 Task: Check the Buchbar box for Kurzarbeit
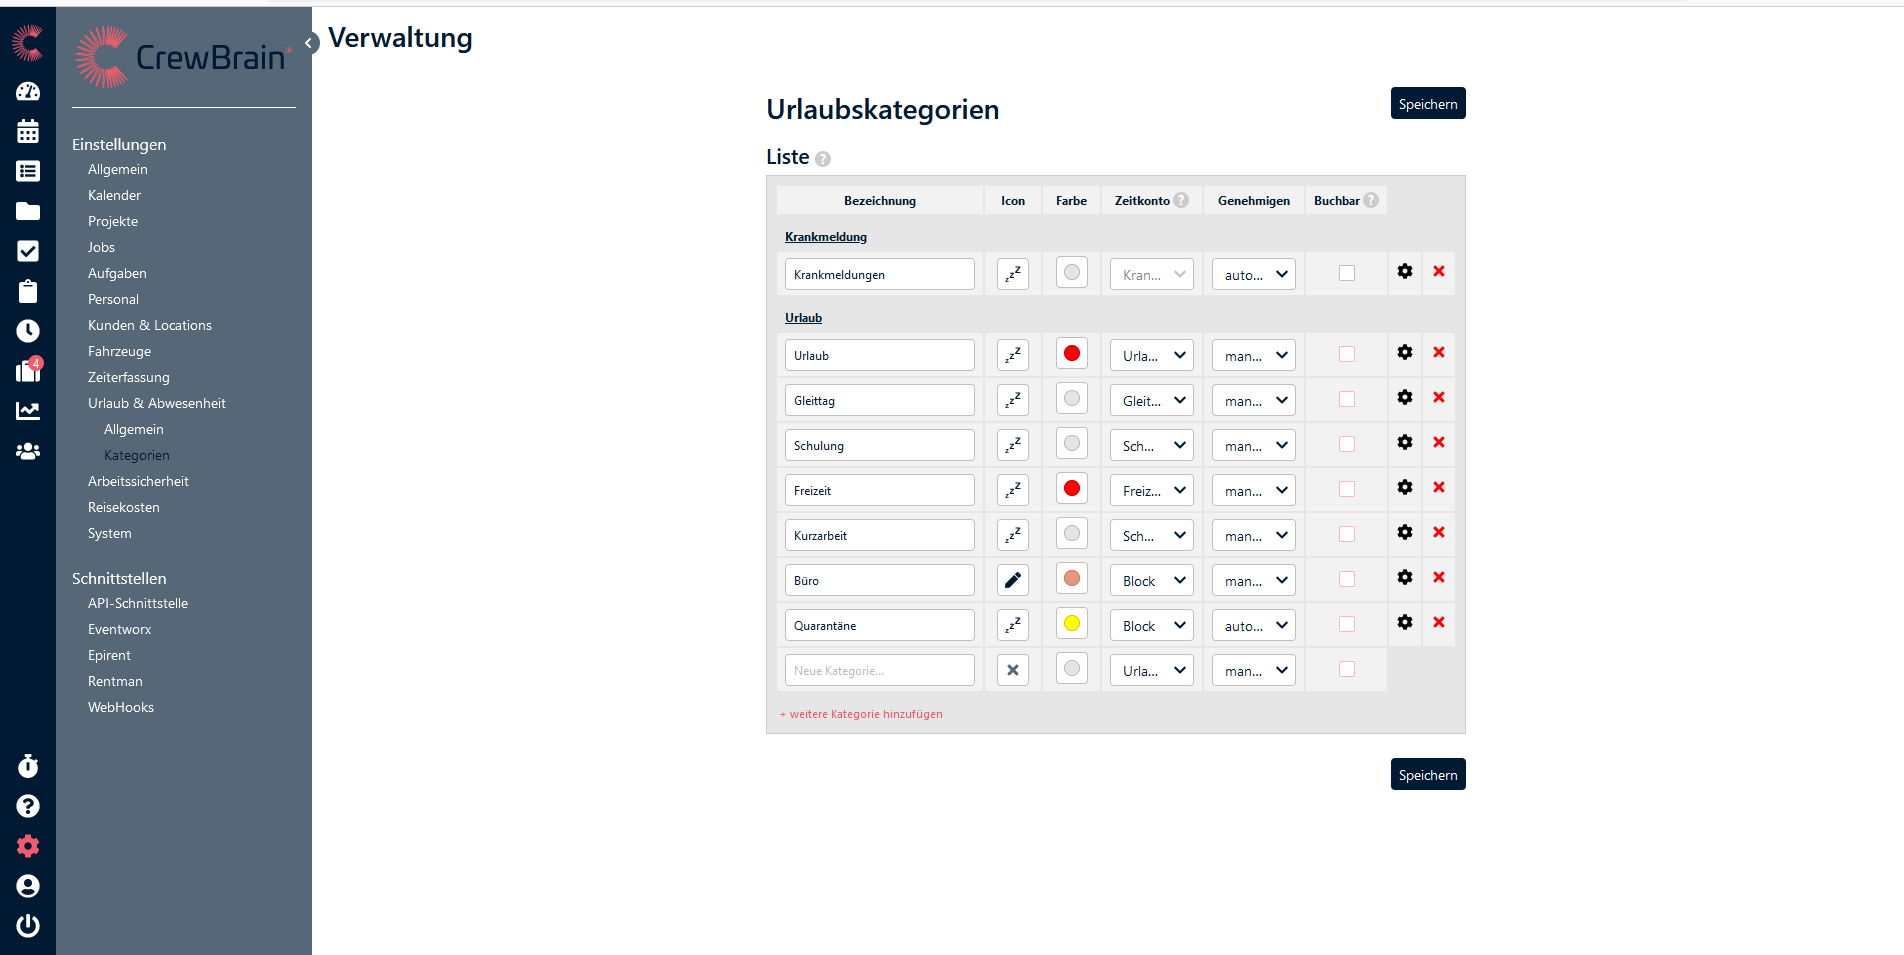1346,534
